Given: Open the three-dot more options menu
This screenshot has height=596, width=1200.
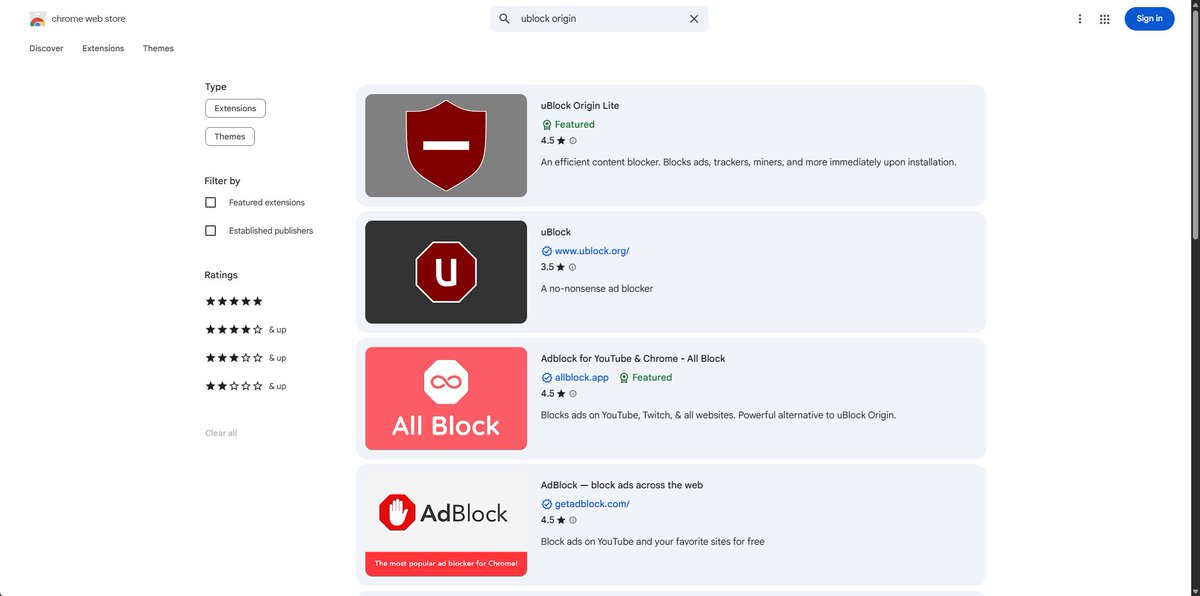Looking at the screenshot, I should pos(1080,19).
